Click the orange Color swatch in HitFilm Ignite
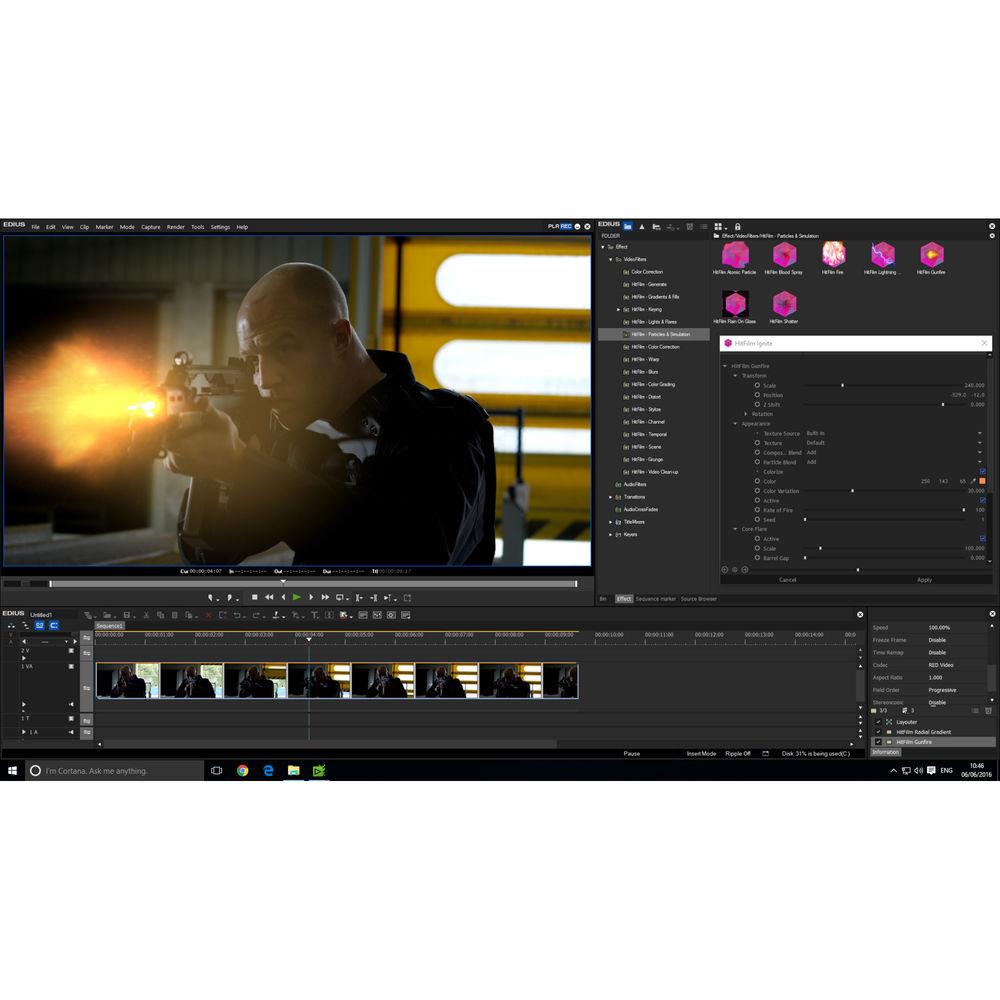 click(982, 481)
